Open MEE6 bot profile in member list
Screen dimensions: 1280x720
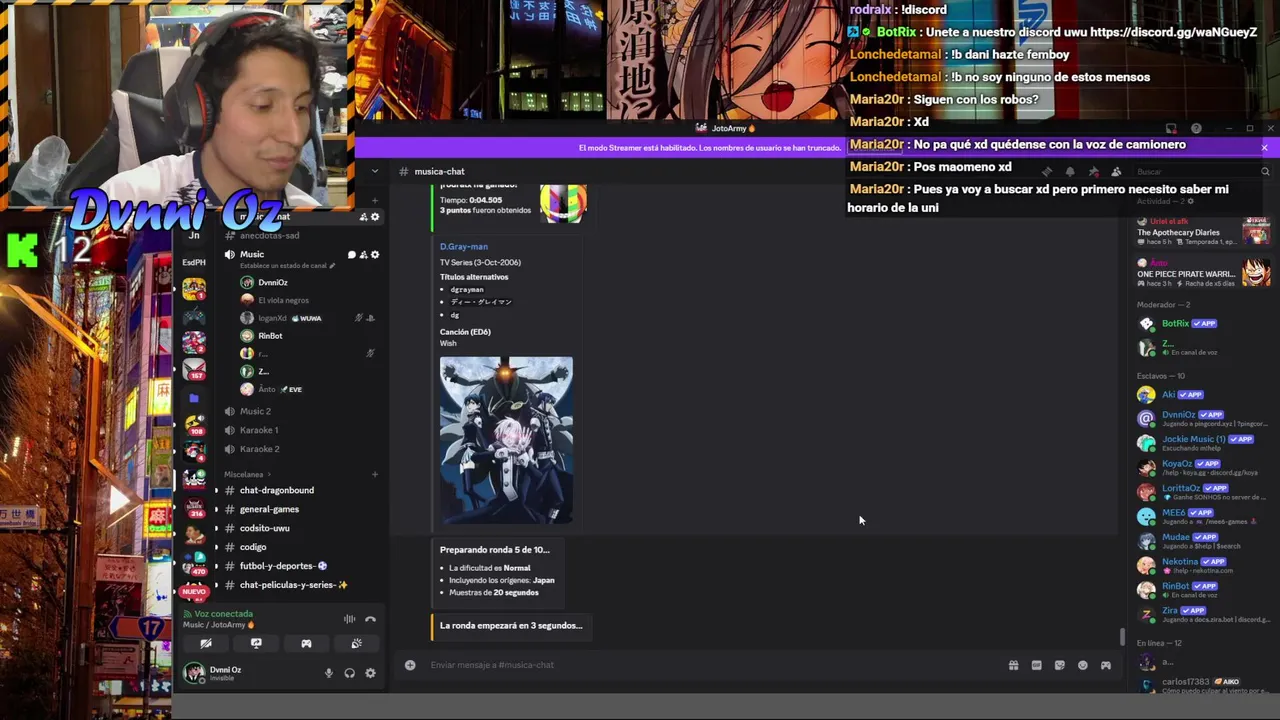click(x=1200, y=516)
